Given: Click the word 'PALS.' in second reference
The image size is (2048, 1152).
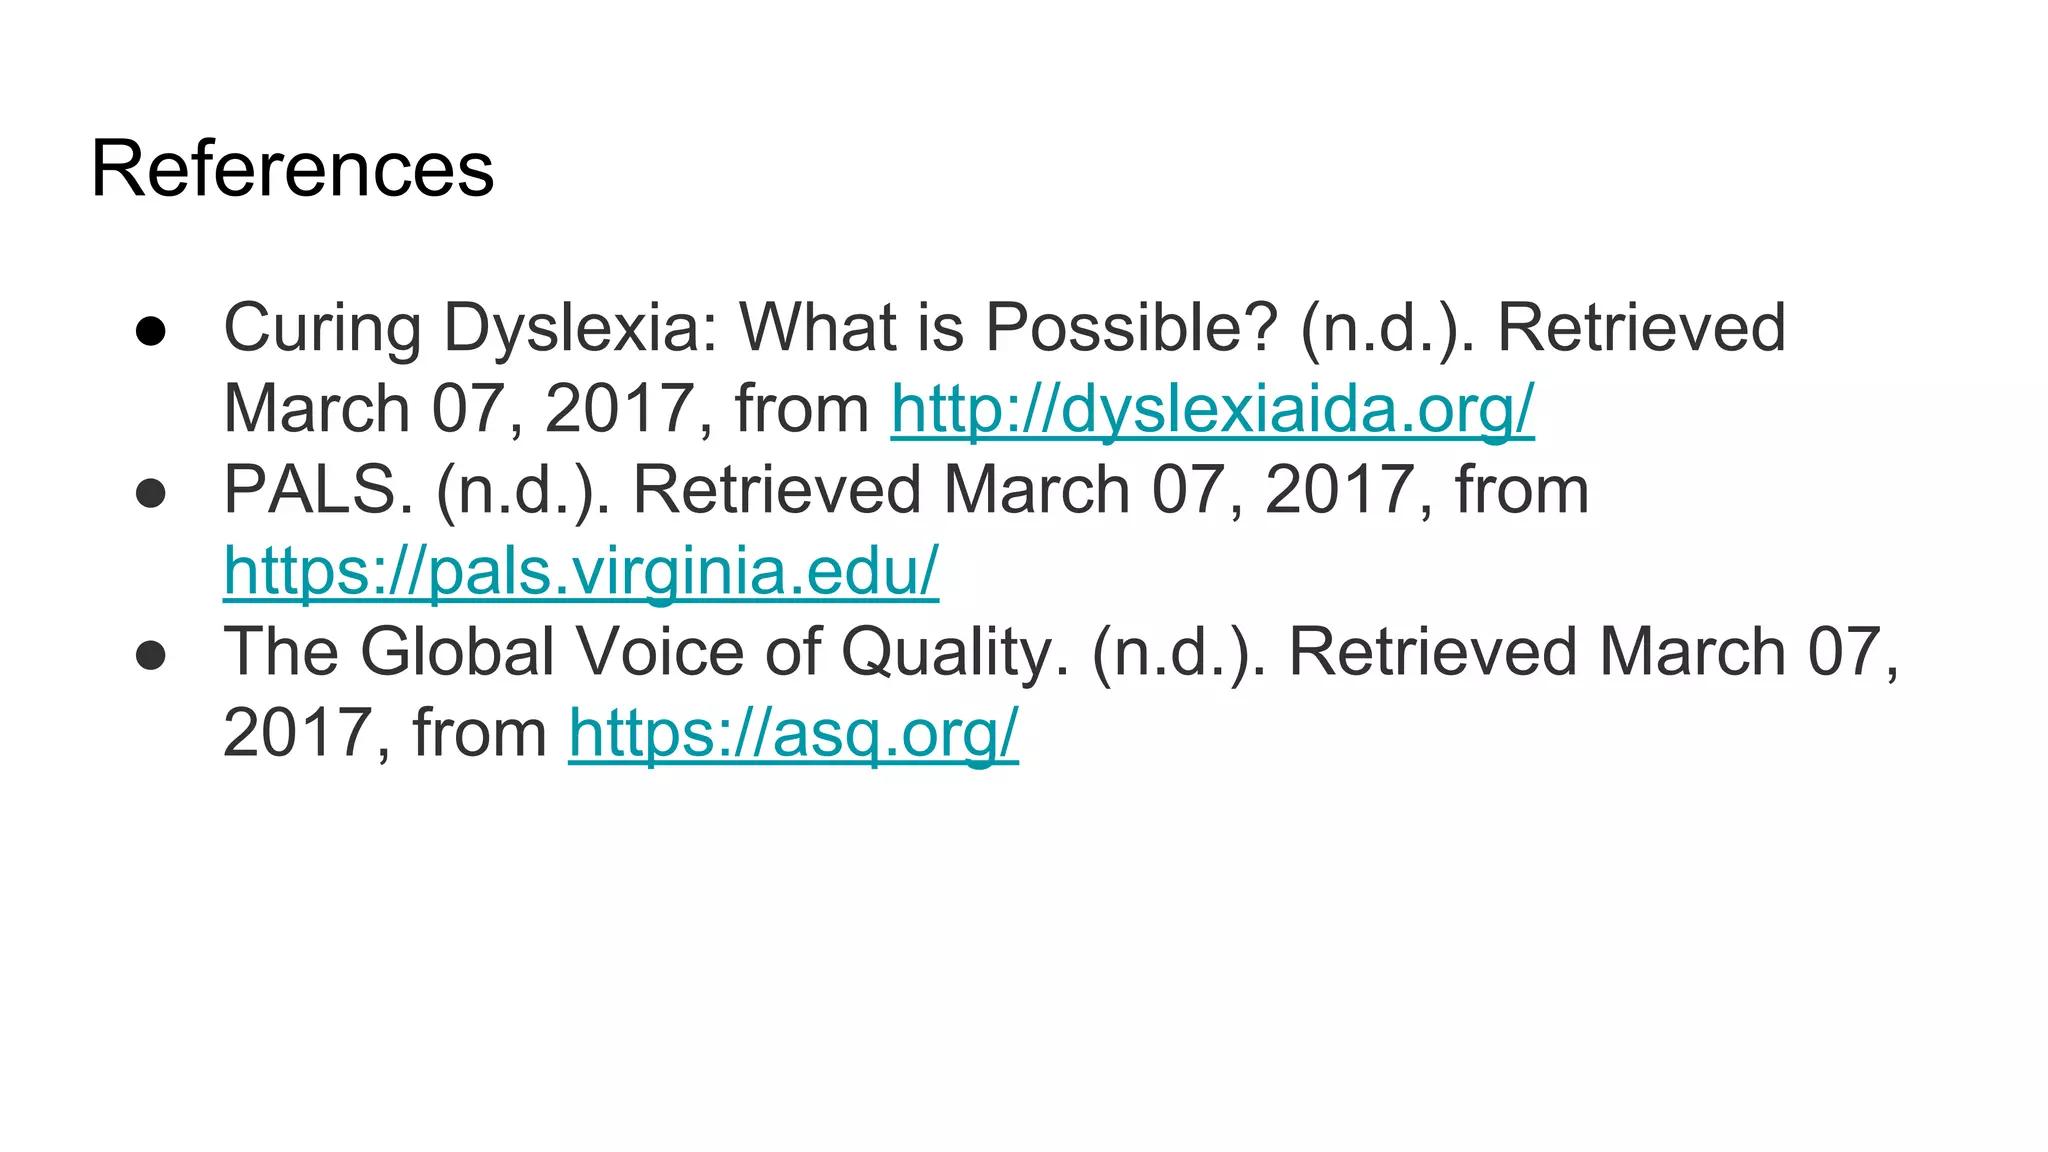Looking at the screenshot, I should pos(318,491).
